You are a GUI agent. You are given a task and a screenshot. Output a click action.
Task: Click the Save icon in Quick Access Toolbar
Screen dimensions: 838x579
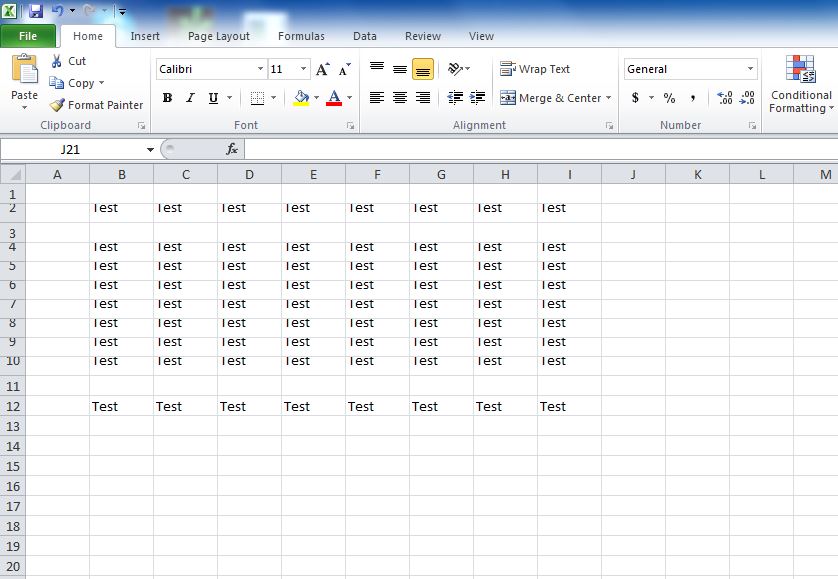(x=36, y=10)
